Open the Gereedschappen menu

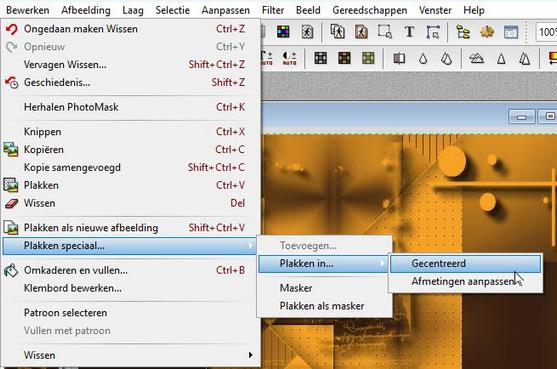[370, 10]
